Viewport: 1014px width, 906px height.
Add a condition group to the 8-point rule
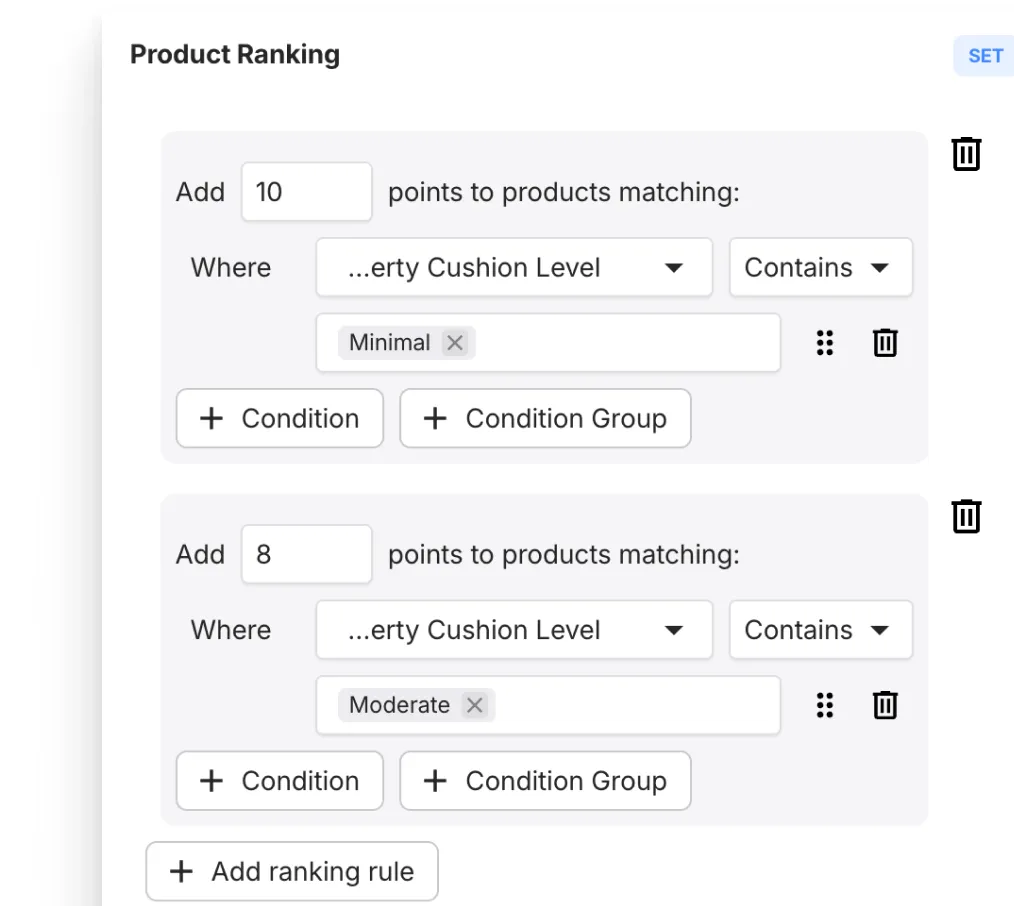pyautogui.click(x=545, y=781)
